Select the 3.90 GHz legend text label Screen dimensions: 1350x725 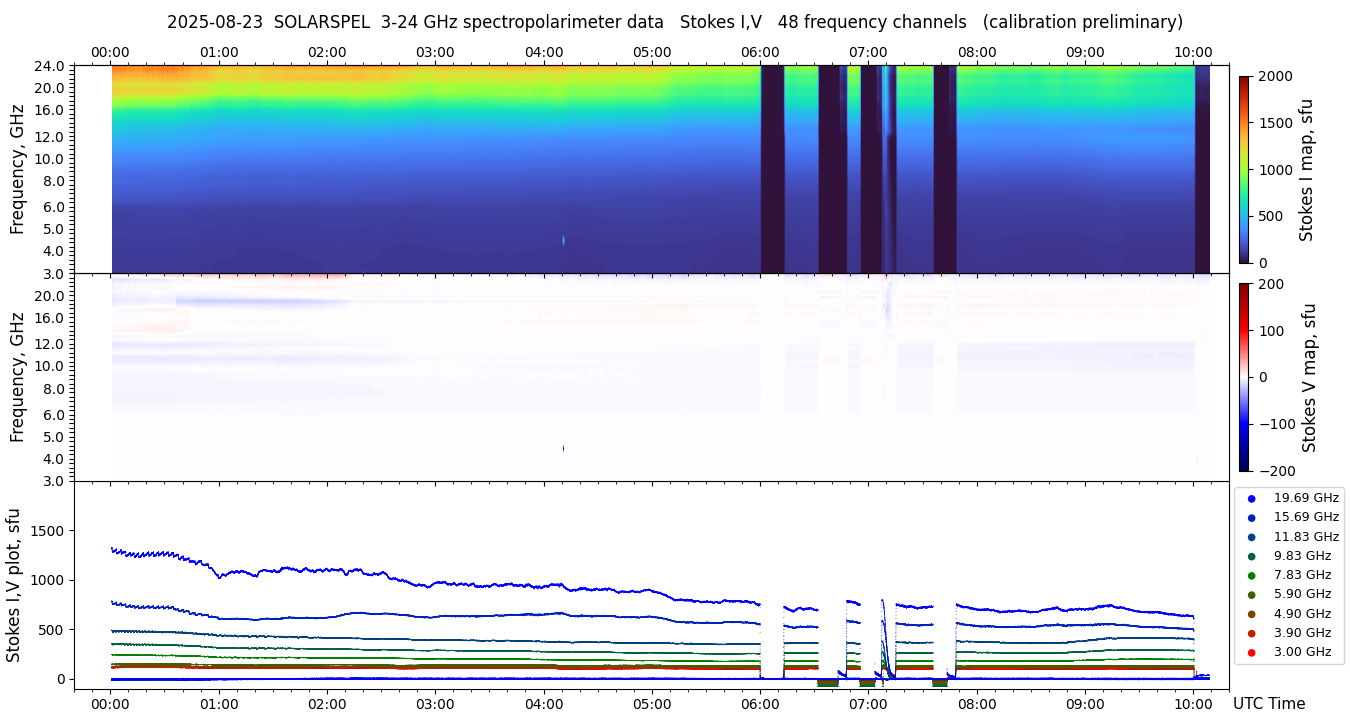[x=1302, y=633]
